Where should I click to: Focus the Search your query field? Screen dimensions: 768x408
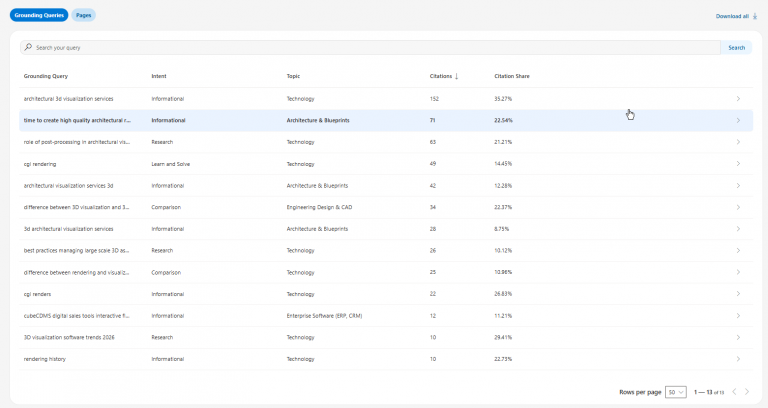click(x=370, y=48)
